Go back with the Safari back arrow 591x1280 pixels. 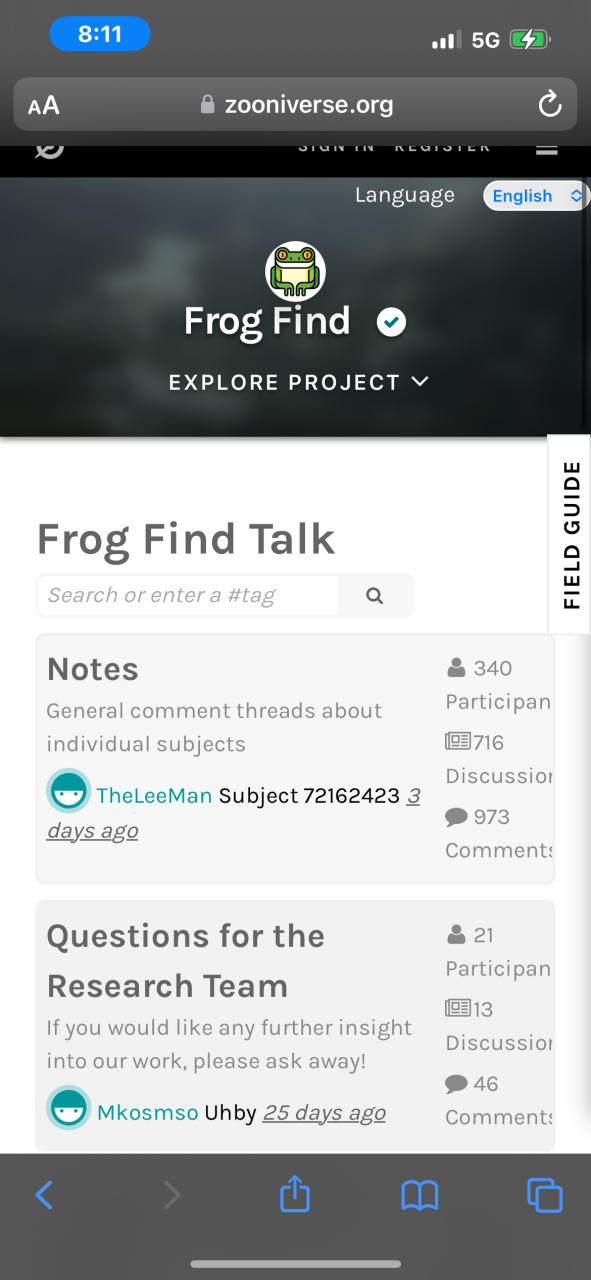(x=44, y=1195)
